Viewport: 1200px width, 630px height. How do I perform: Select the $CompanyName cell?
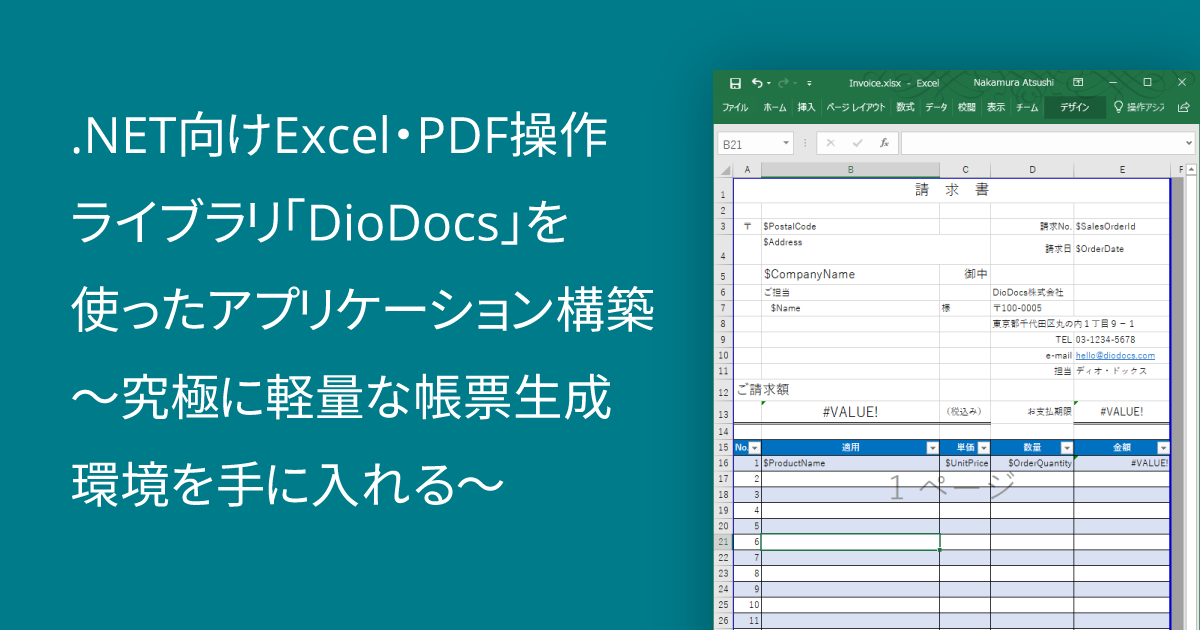click(x=850, y=274)
